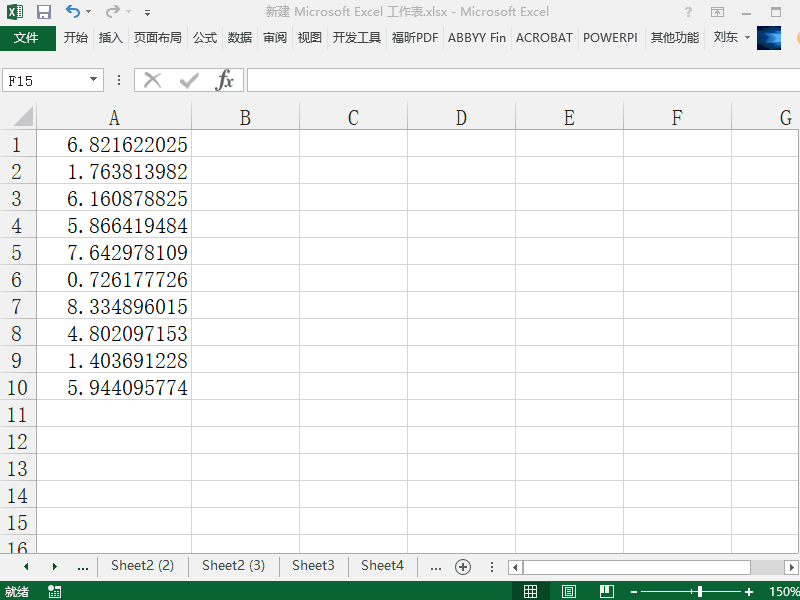Select column F header
The image size is (800, 600).
coord(677,117)
